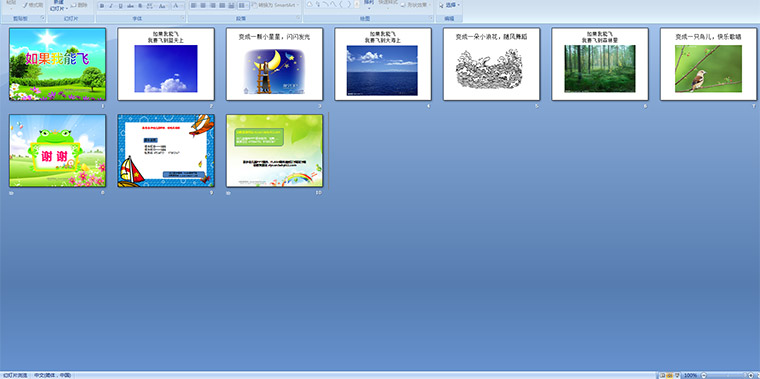The image size is (760, 379).
Task: Select the 如果我能飞 title slide thumbnail
Action: coord(57,64)
